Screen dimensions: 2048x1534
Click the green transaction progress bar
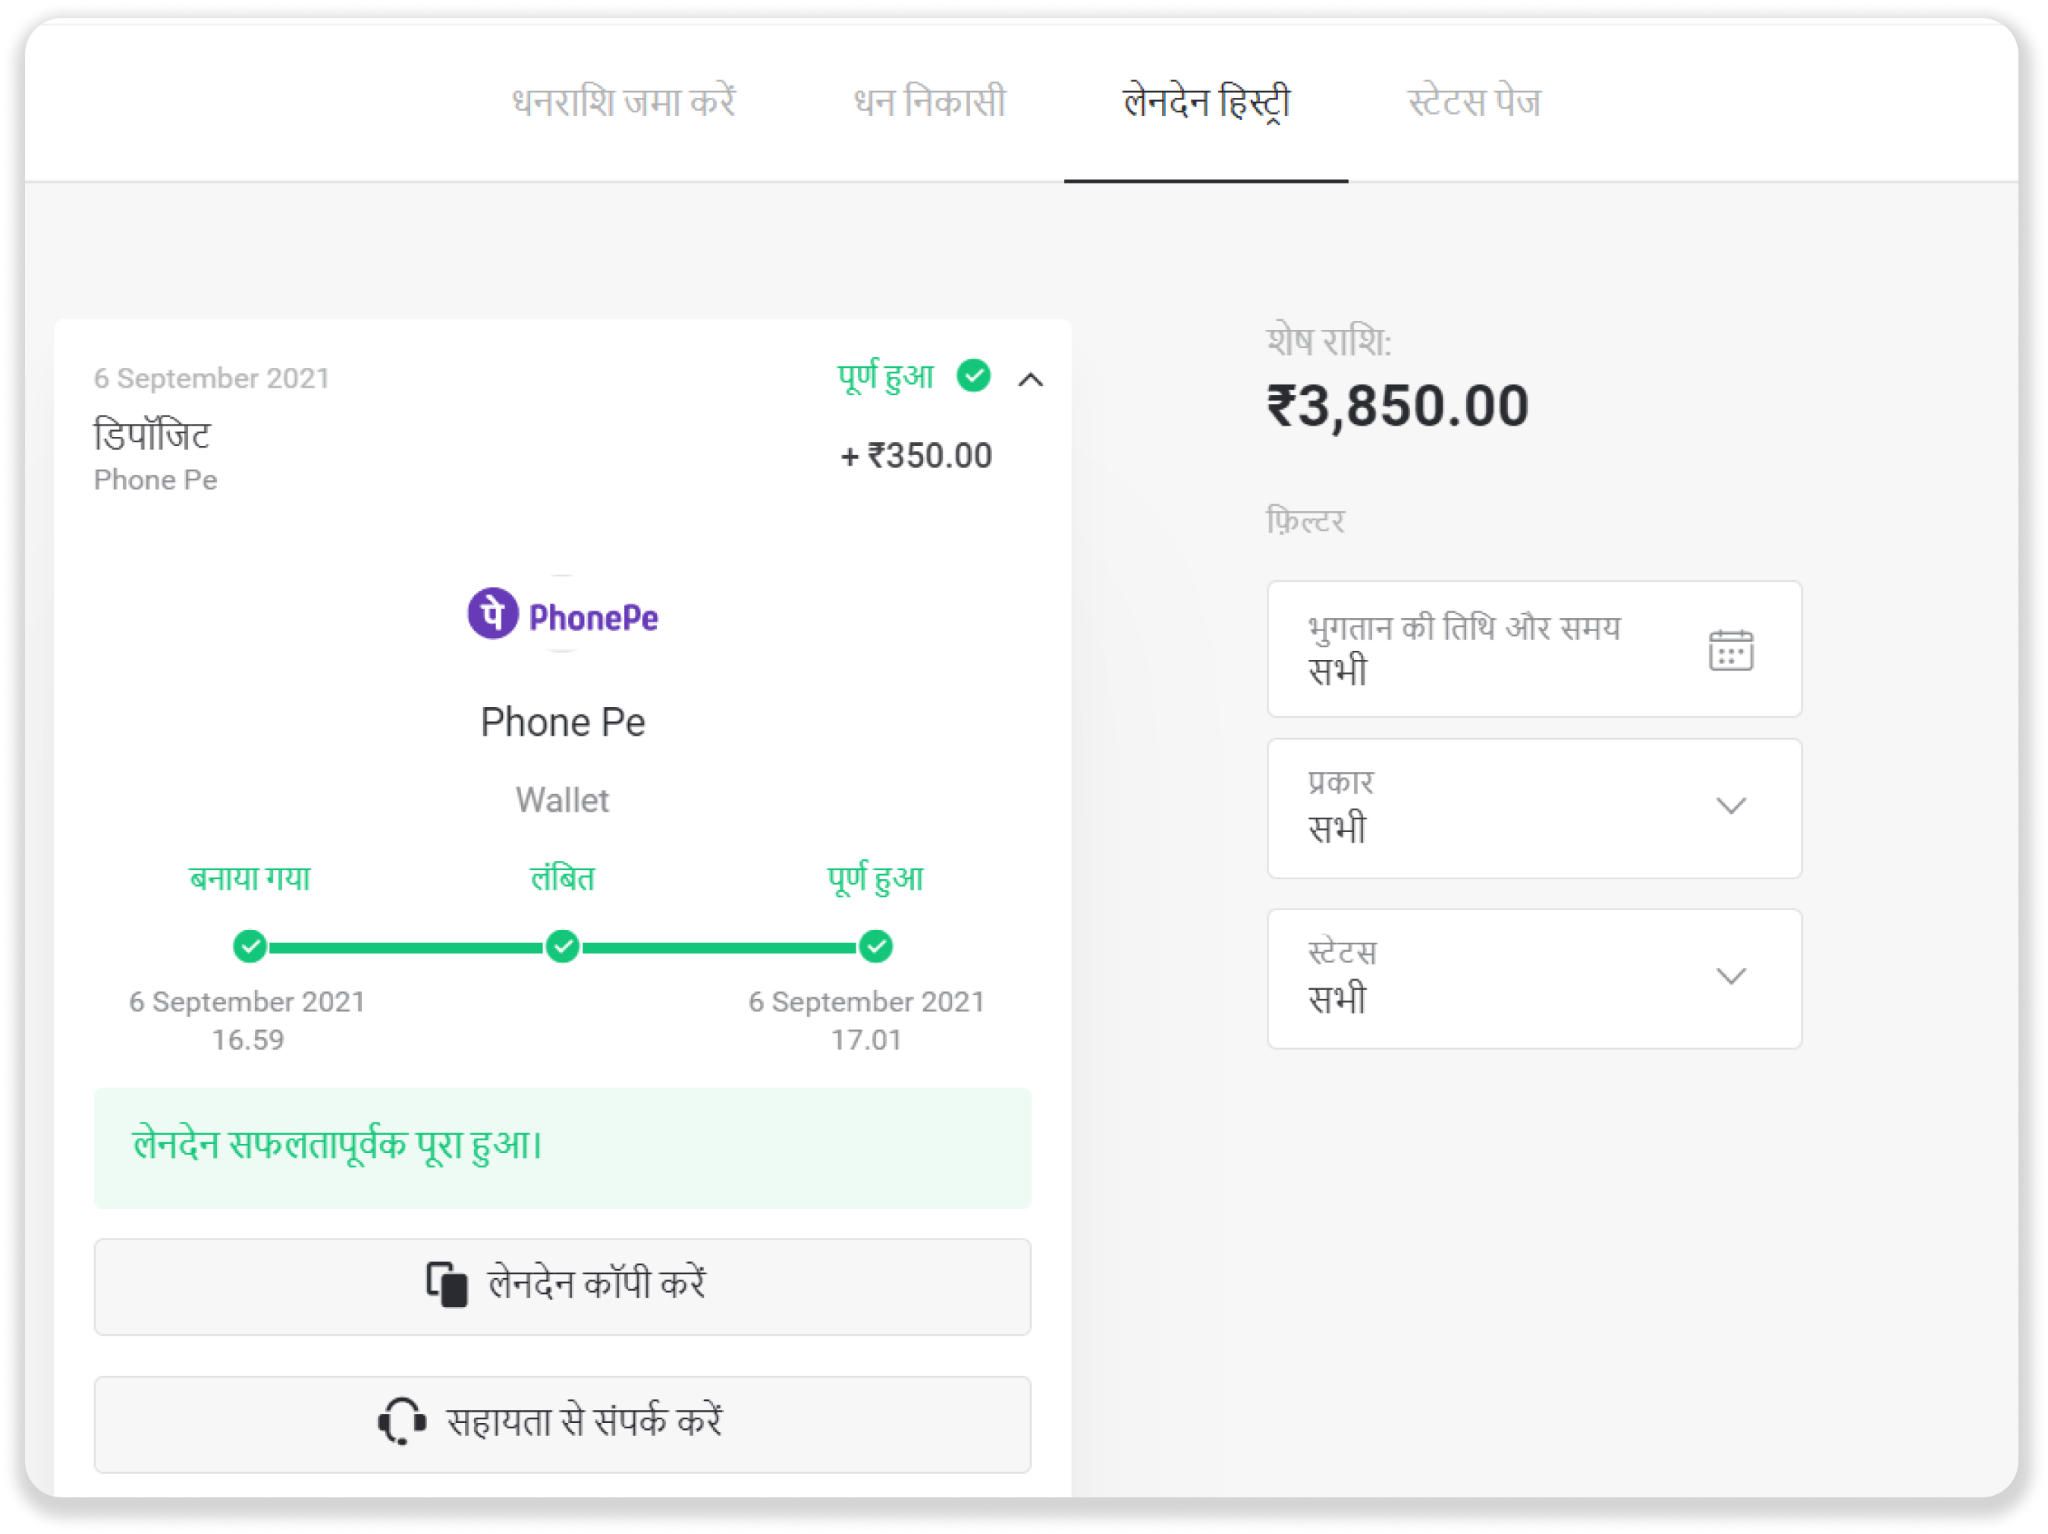(x=407, y=947)
